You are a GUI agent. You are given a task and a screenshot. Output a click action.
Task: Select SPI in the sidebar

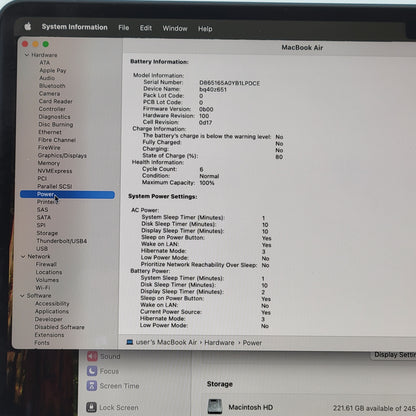(41, 225)
